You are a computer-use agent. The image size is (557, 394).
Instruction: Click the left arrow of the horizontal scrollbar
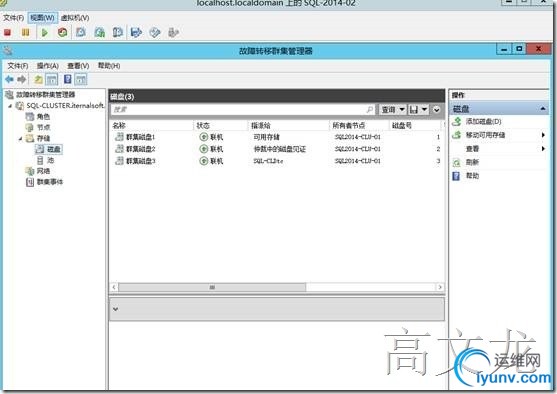114,287
